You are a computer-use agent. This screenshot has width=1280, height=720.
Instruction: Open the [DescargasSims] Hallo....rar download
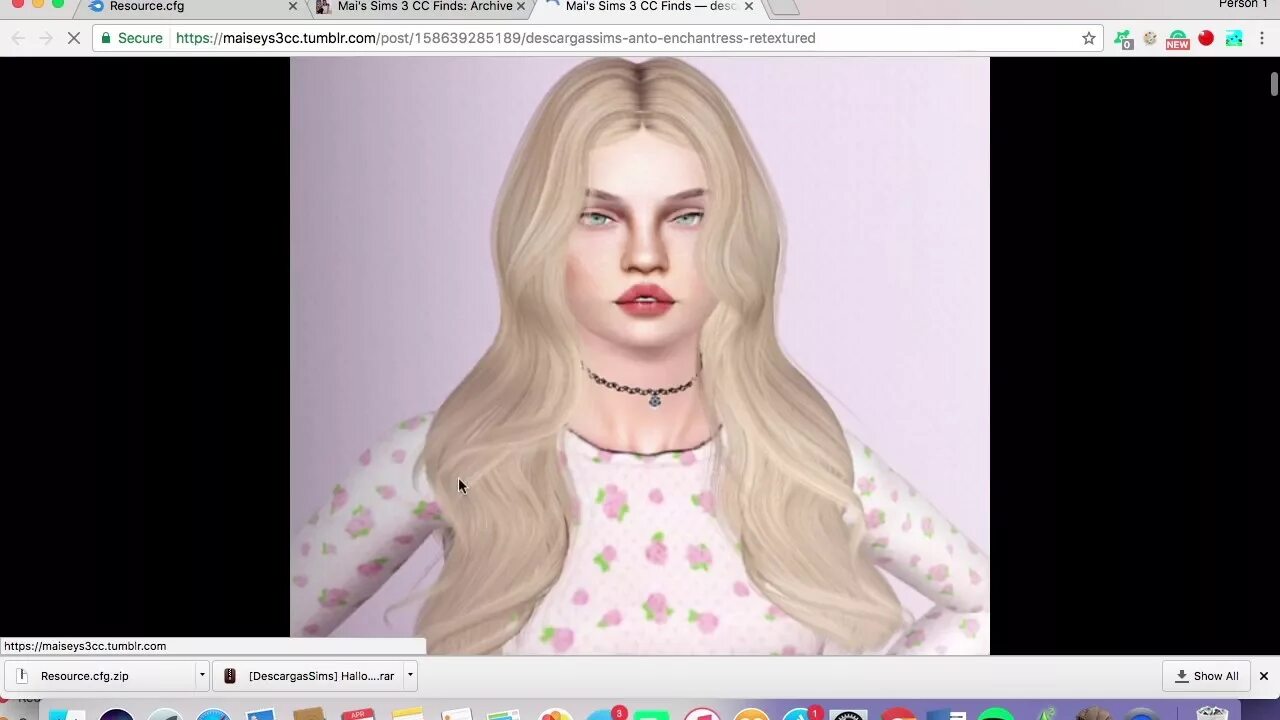(x=307, y=676)
